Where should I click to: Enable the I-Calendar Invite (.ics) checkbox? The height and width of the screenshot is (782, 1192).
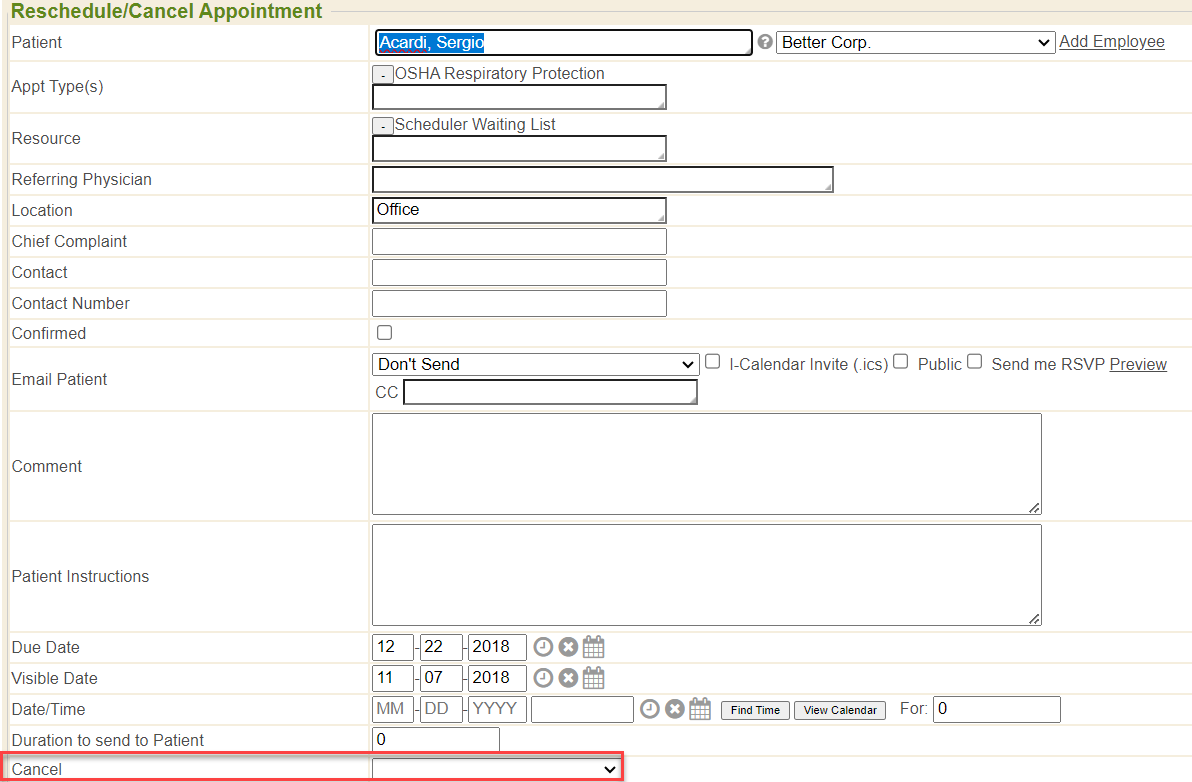[x=712, y=362]
